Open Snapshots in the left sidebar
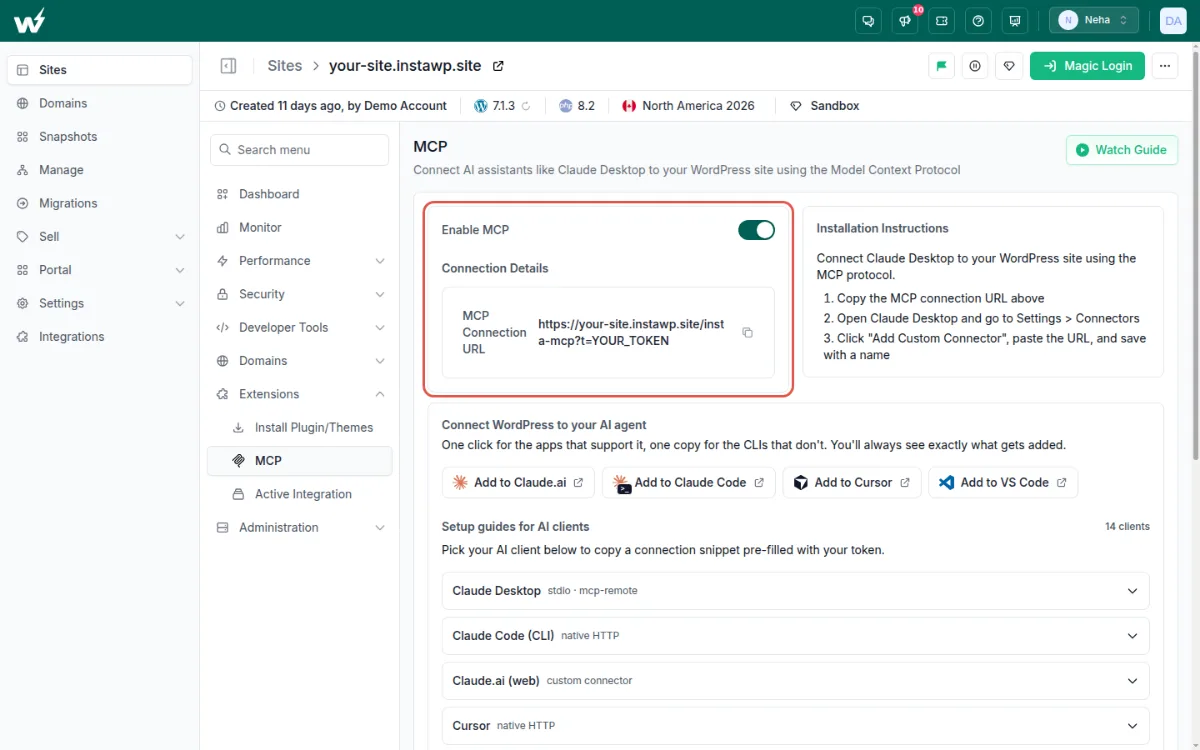 [x=99, y=137]
